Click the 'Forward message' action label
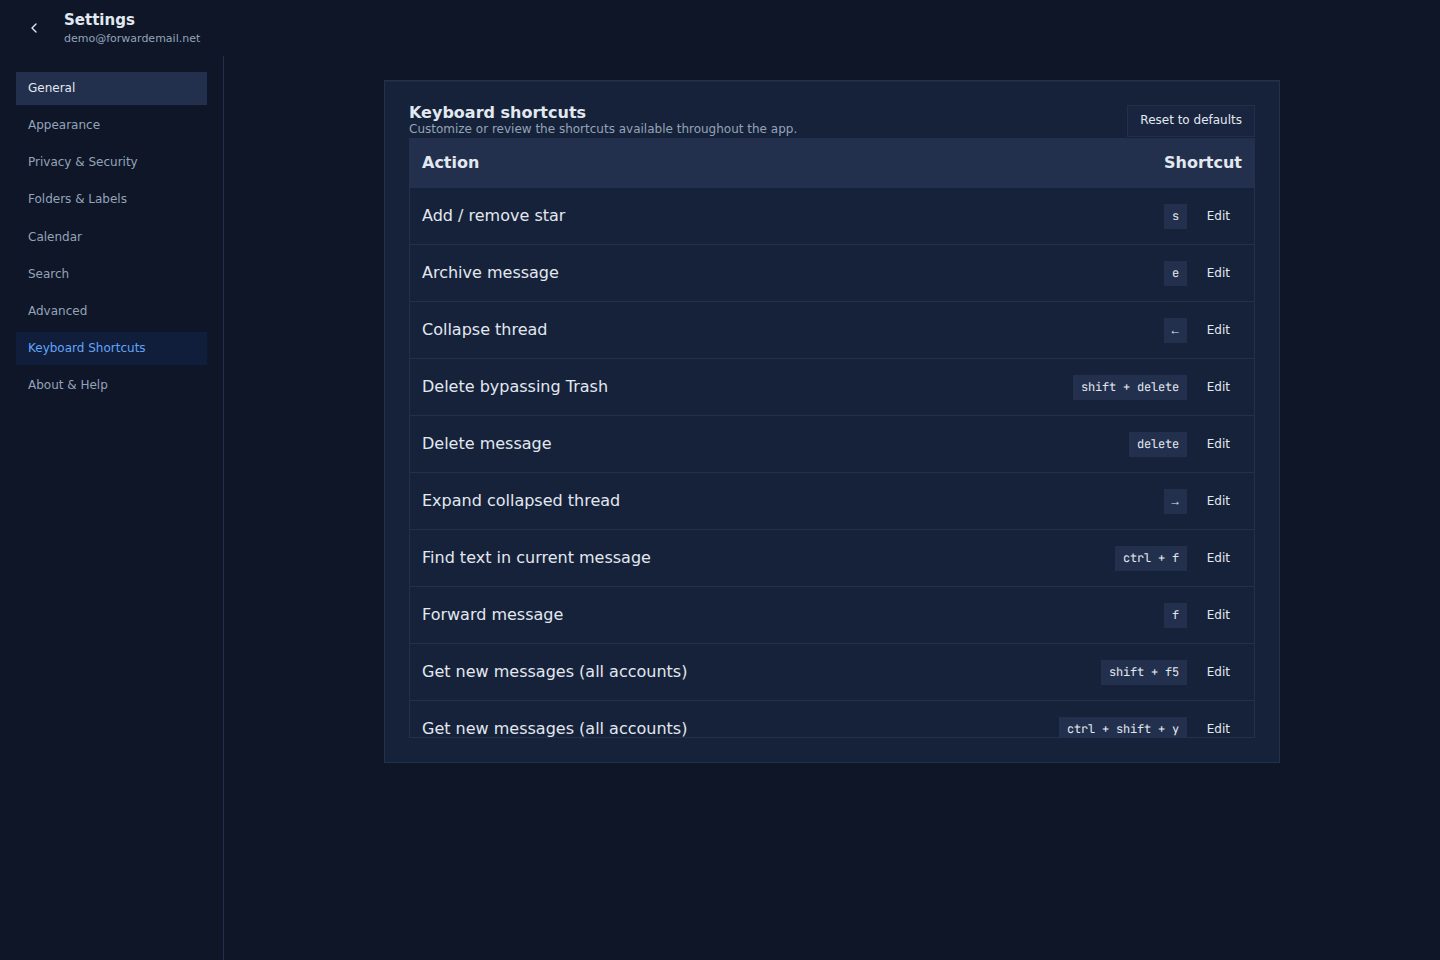Screen dimensions: 1440x960 point(492,615)
